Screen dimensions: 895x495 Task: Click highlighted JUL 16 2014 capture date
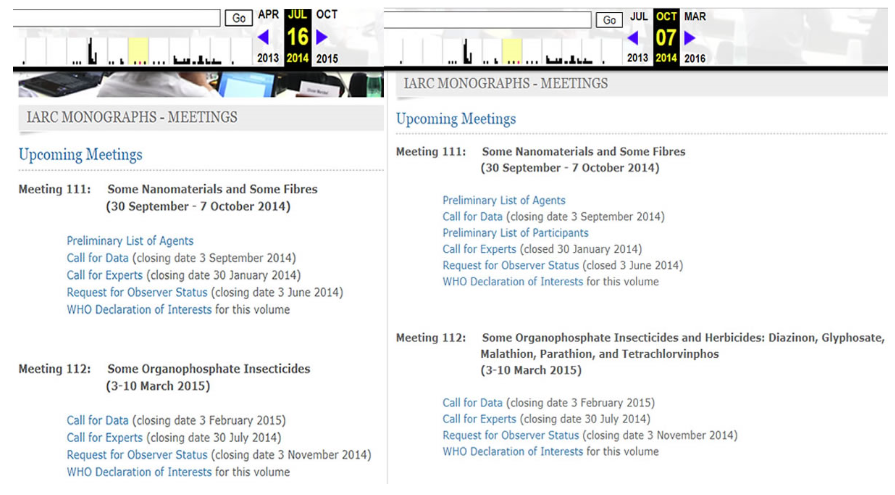[297, 38]
